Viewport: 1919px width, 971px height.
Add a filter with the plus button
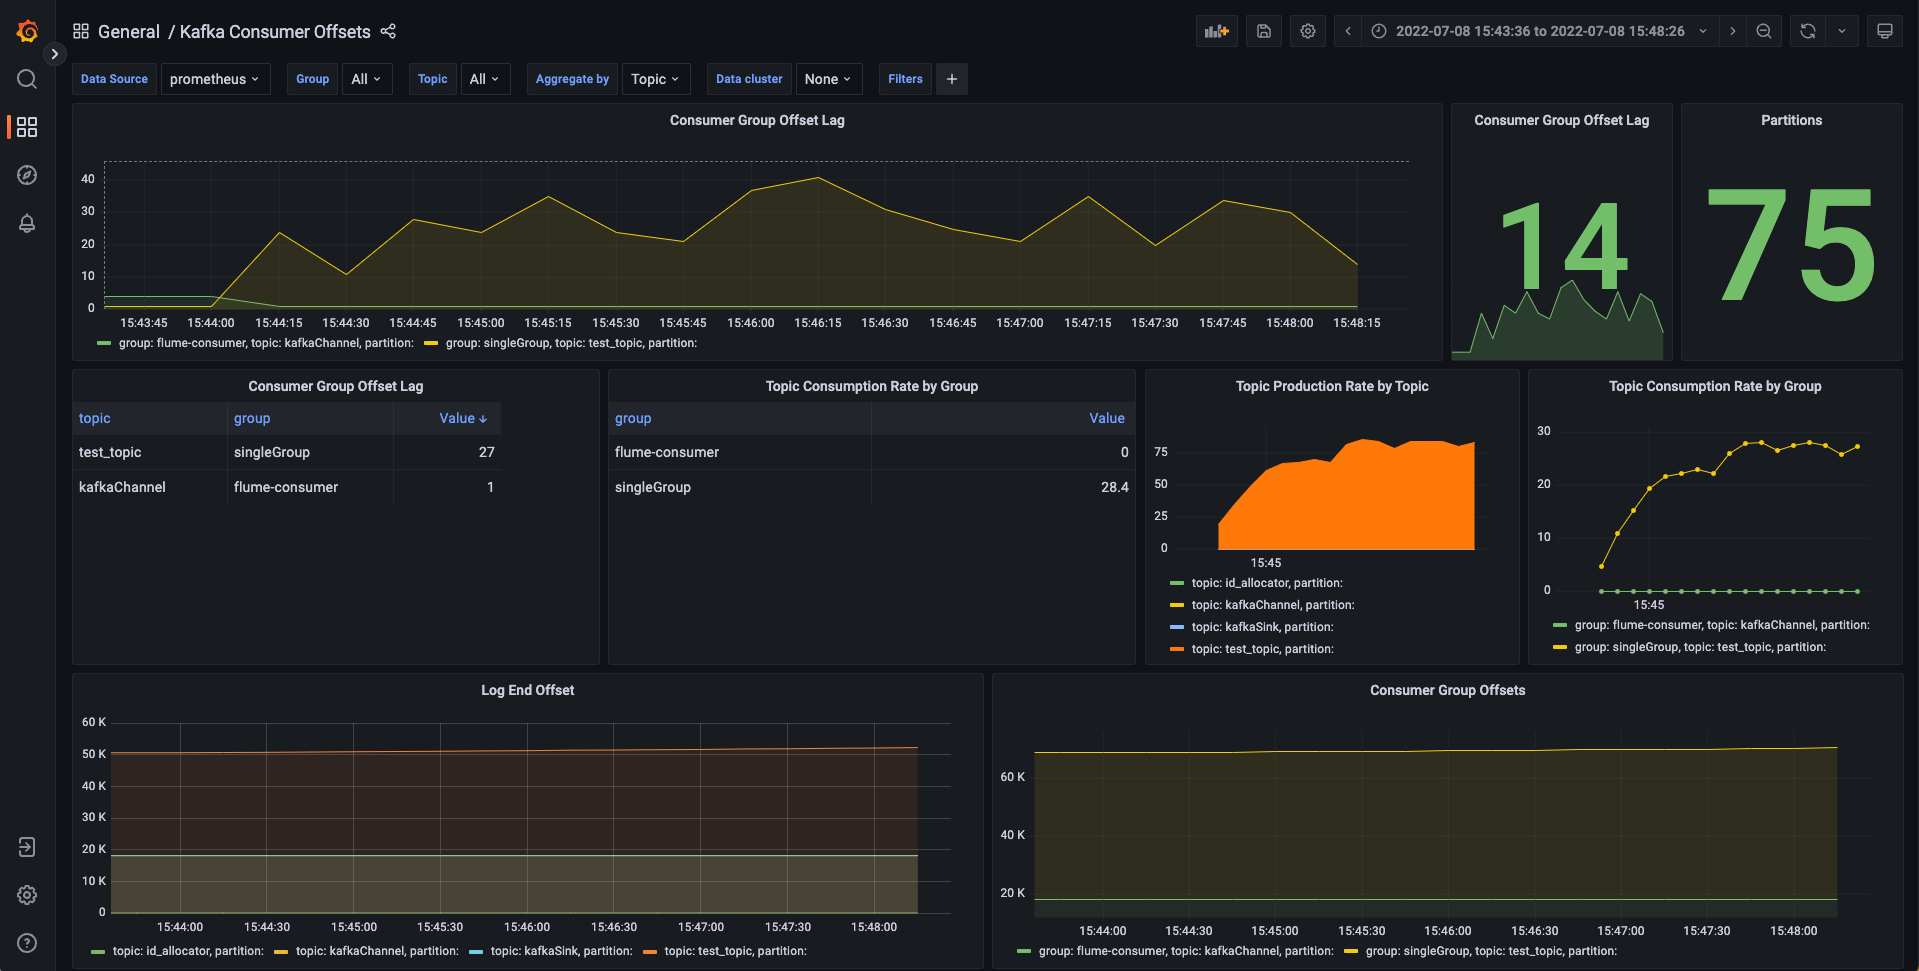click(951, 79)
